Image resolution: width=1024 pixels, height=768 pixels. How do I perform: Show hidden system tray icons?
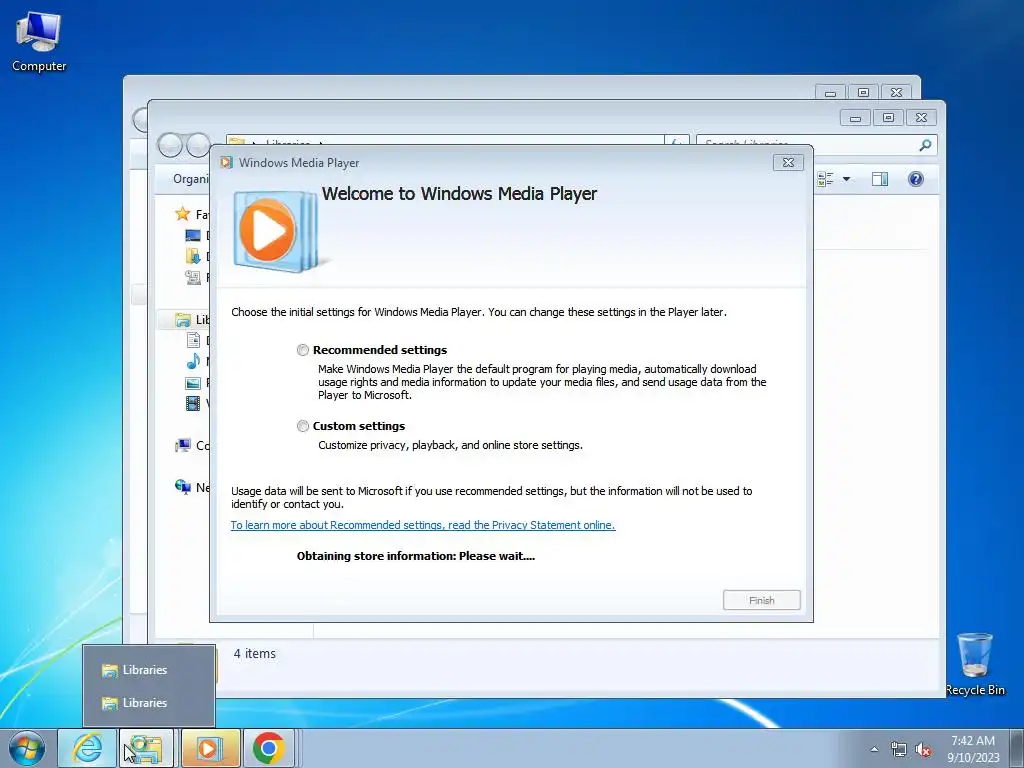(874, 749)
